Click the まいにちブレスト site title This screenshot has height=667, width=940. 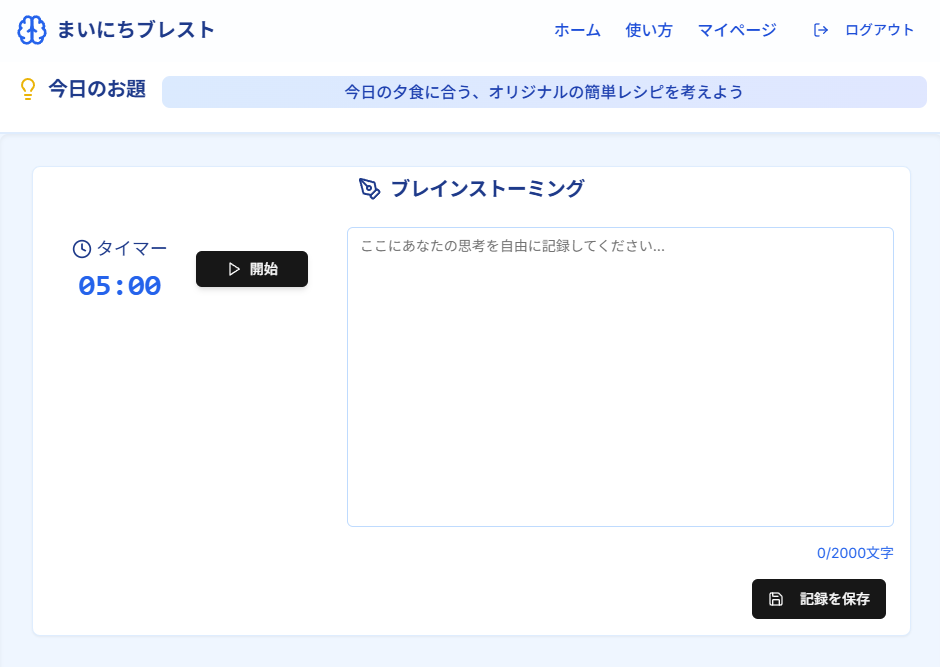tap(136, 30)
